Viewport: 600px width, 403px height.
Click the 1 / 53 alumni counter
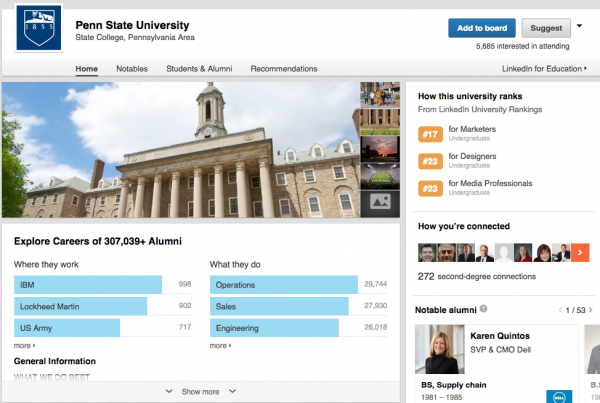click(x=576, y=310)
